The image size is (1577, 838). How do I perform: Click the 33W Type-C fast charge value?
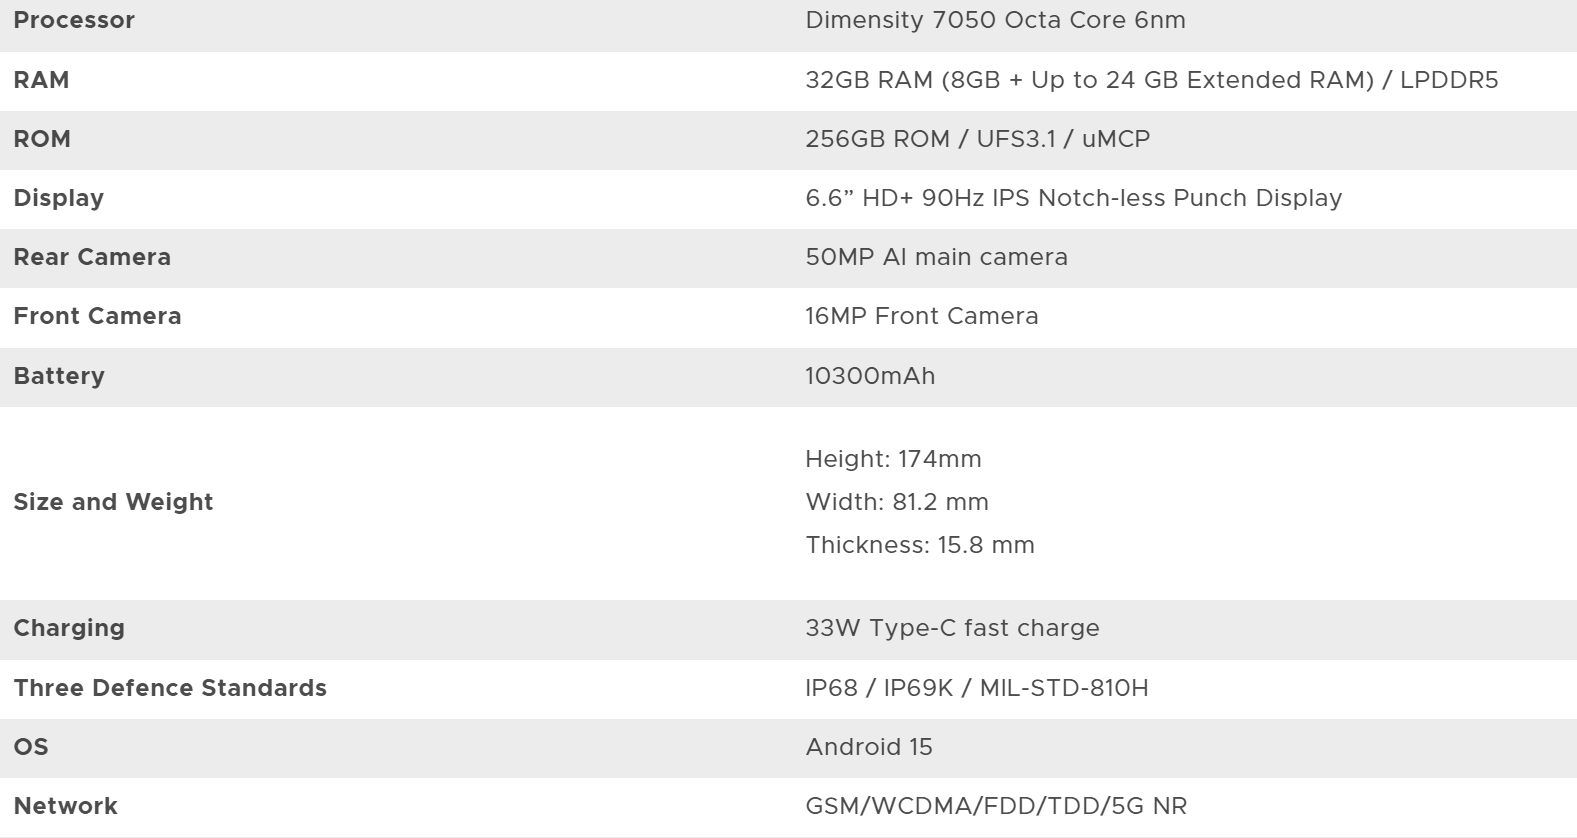click(952, 628)
